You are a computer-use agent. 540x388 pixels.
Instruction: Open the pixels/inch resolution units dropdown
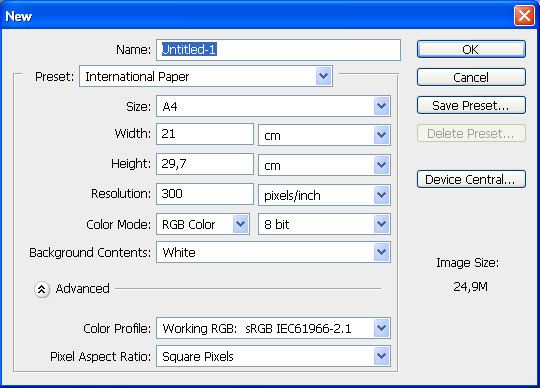coord(324,195)
